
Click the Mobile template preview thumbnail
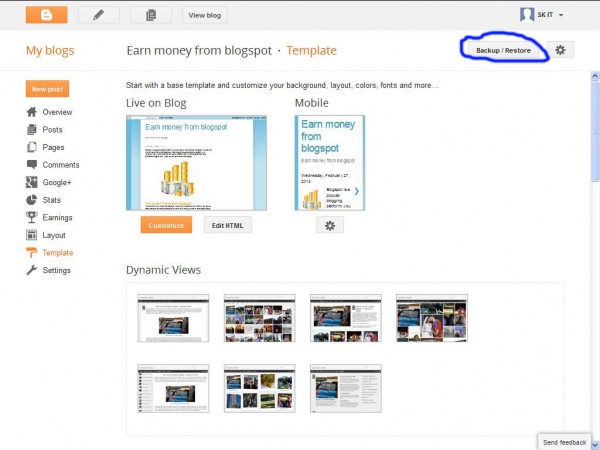[x=329, y=163]
